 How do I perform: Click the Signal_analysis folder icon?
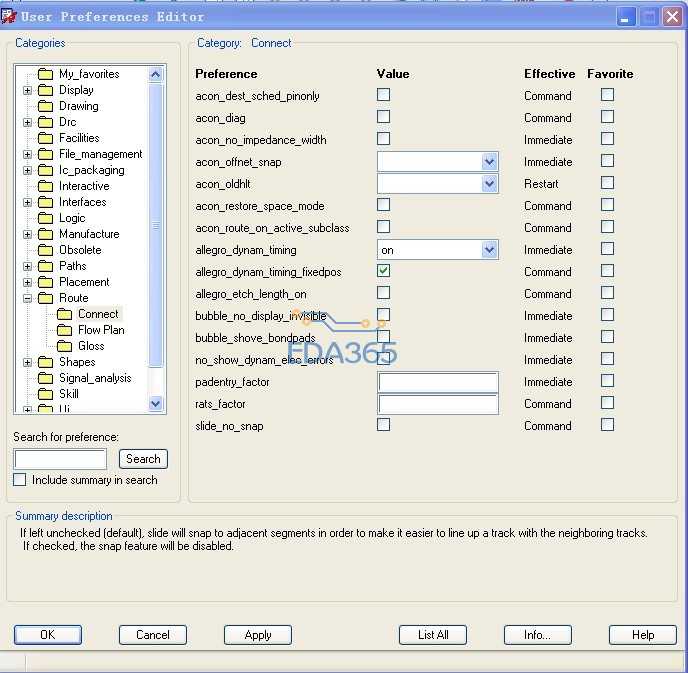[x=45, y=378]
